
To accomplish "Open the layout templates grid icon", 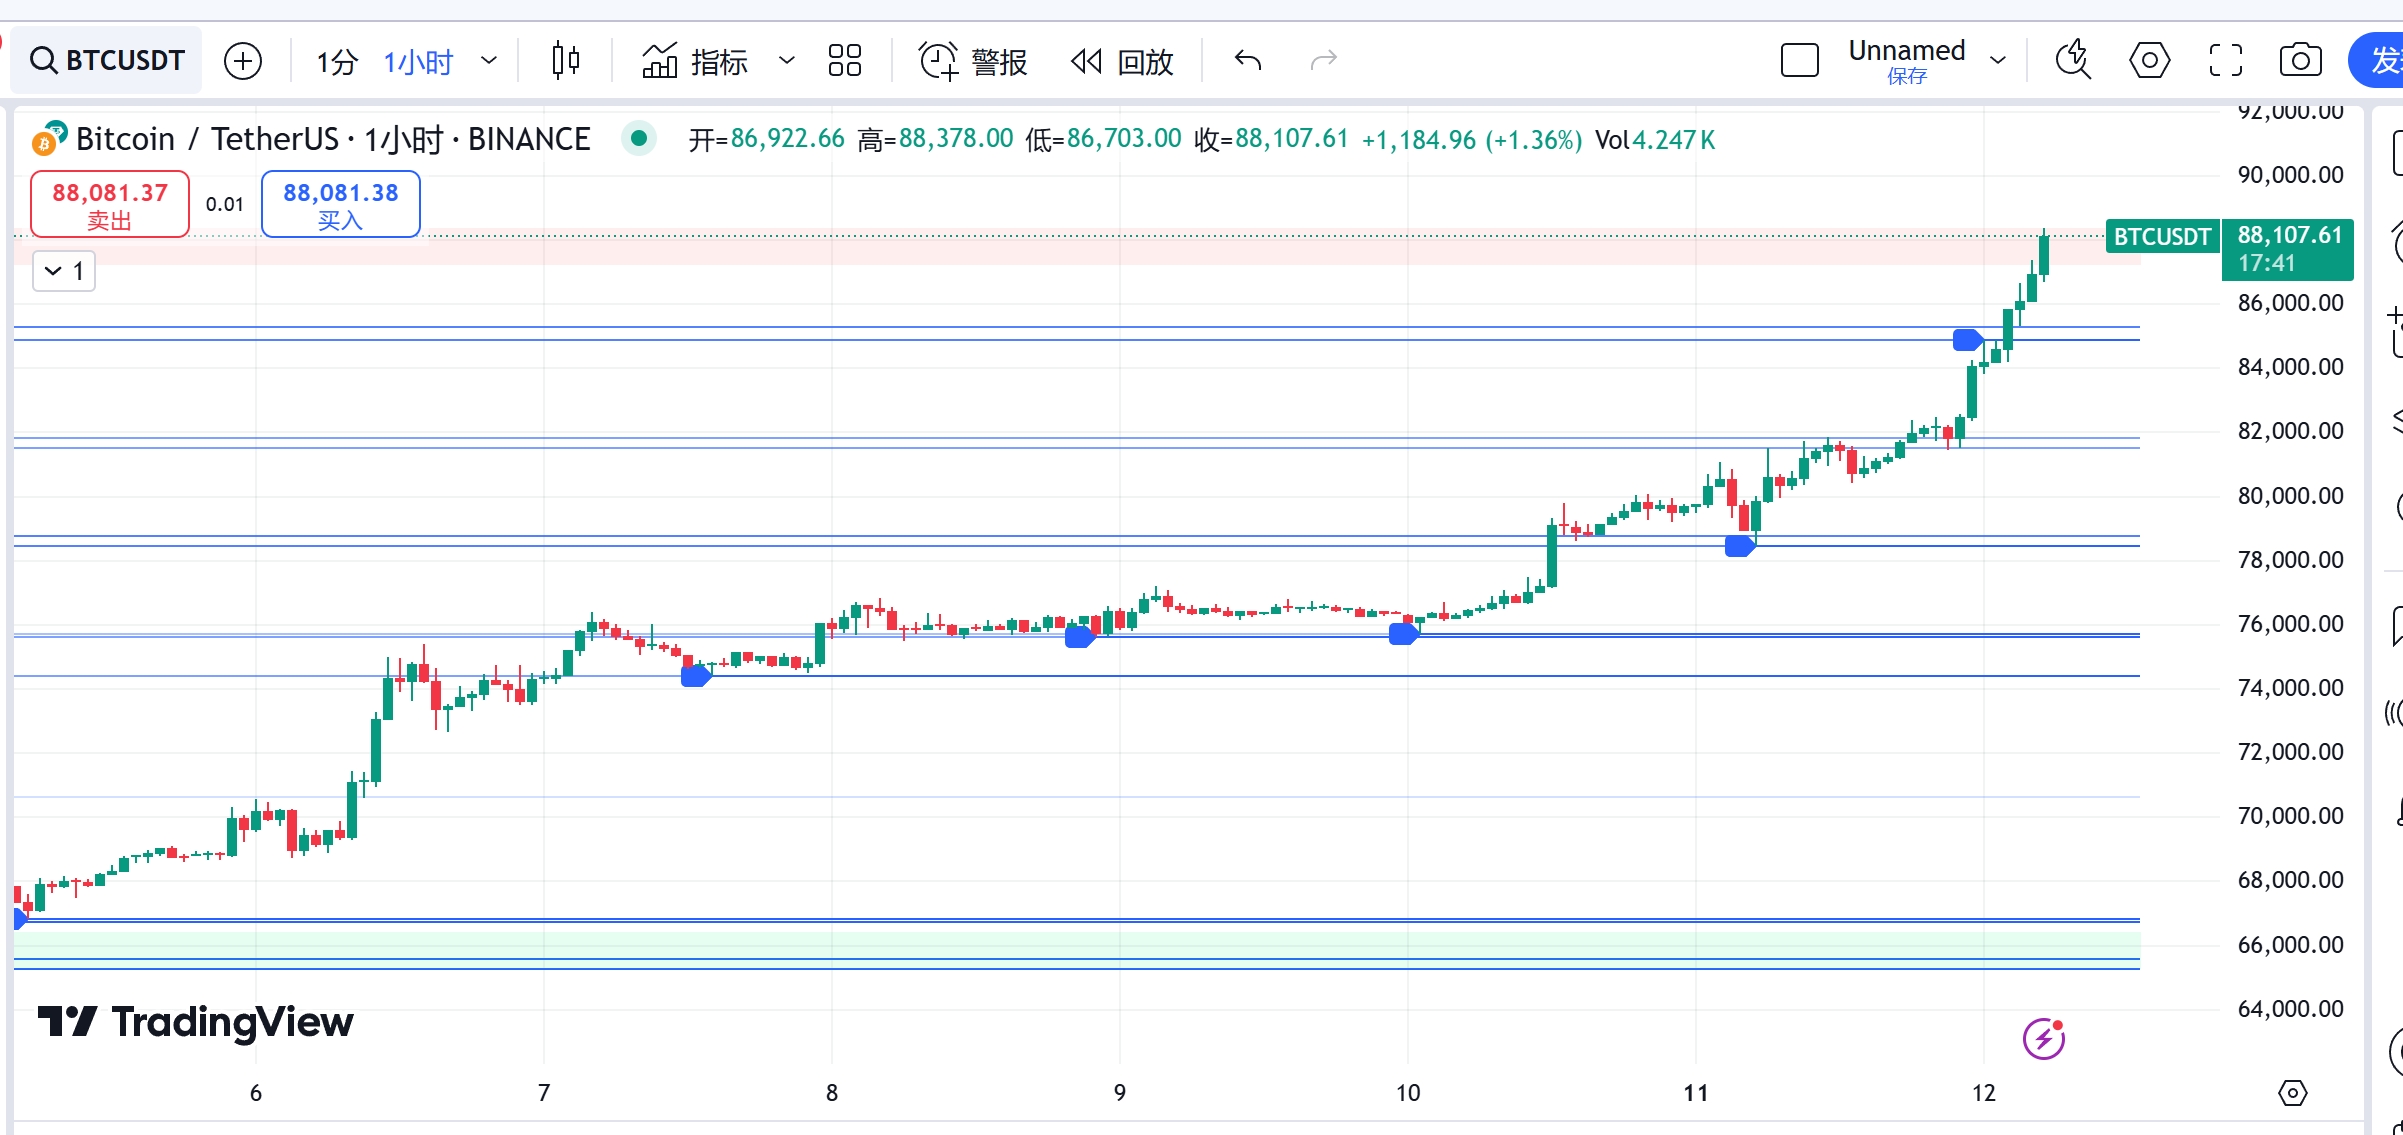I will point(845,61).
